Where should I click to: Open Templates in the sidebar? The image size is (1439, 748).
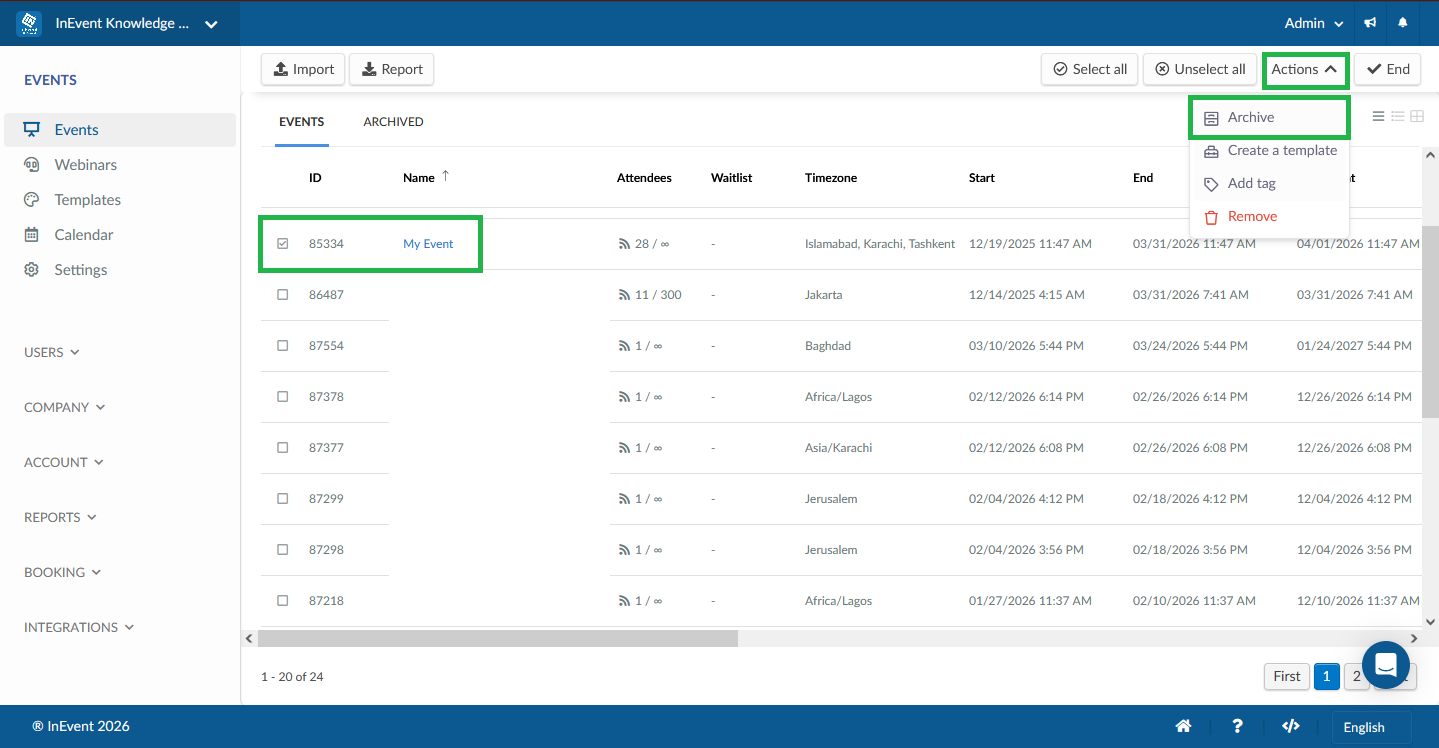coord(120,200)
